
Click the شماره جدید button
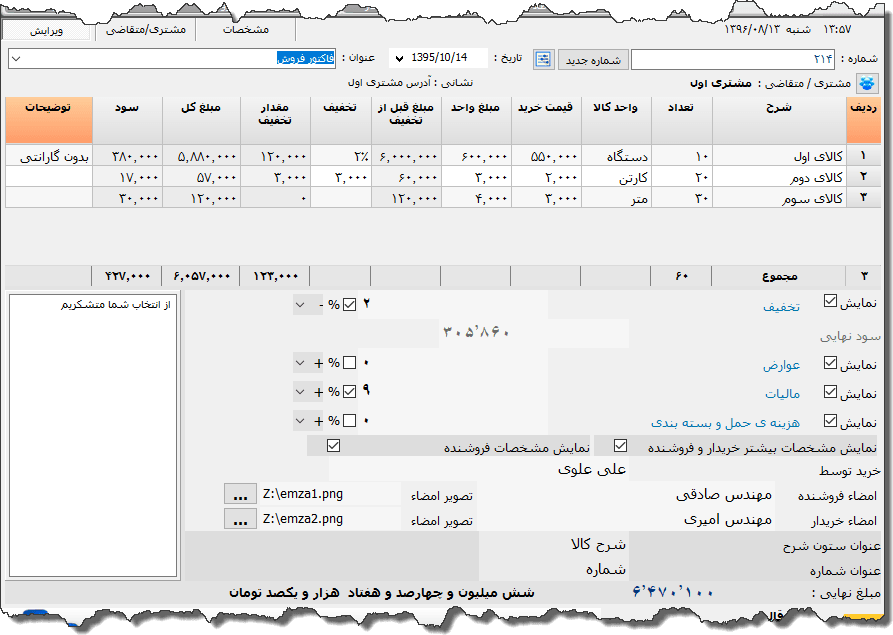point(594,58)
